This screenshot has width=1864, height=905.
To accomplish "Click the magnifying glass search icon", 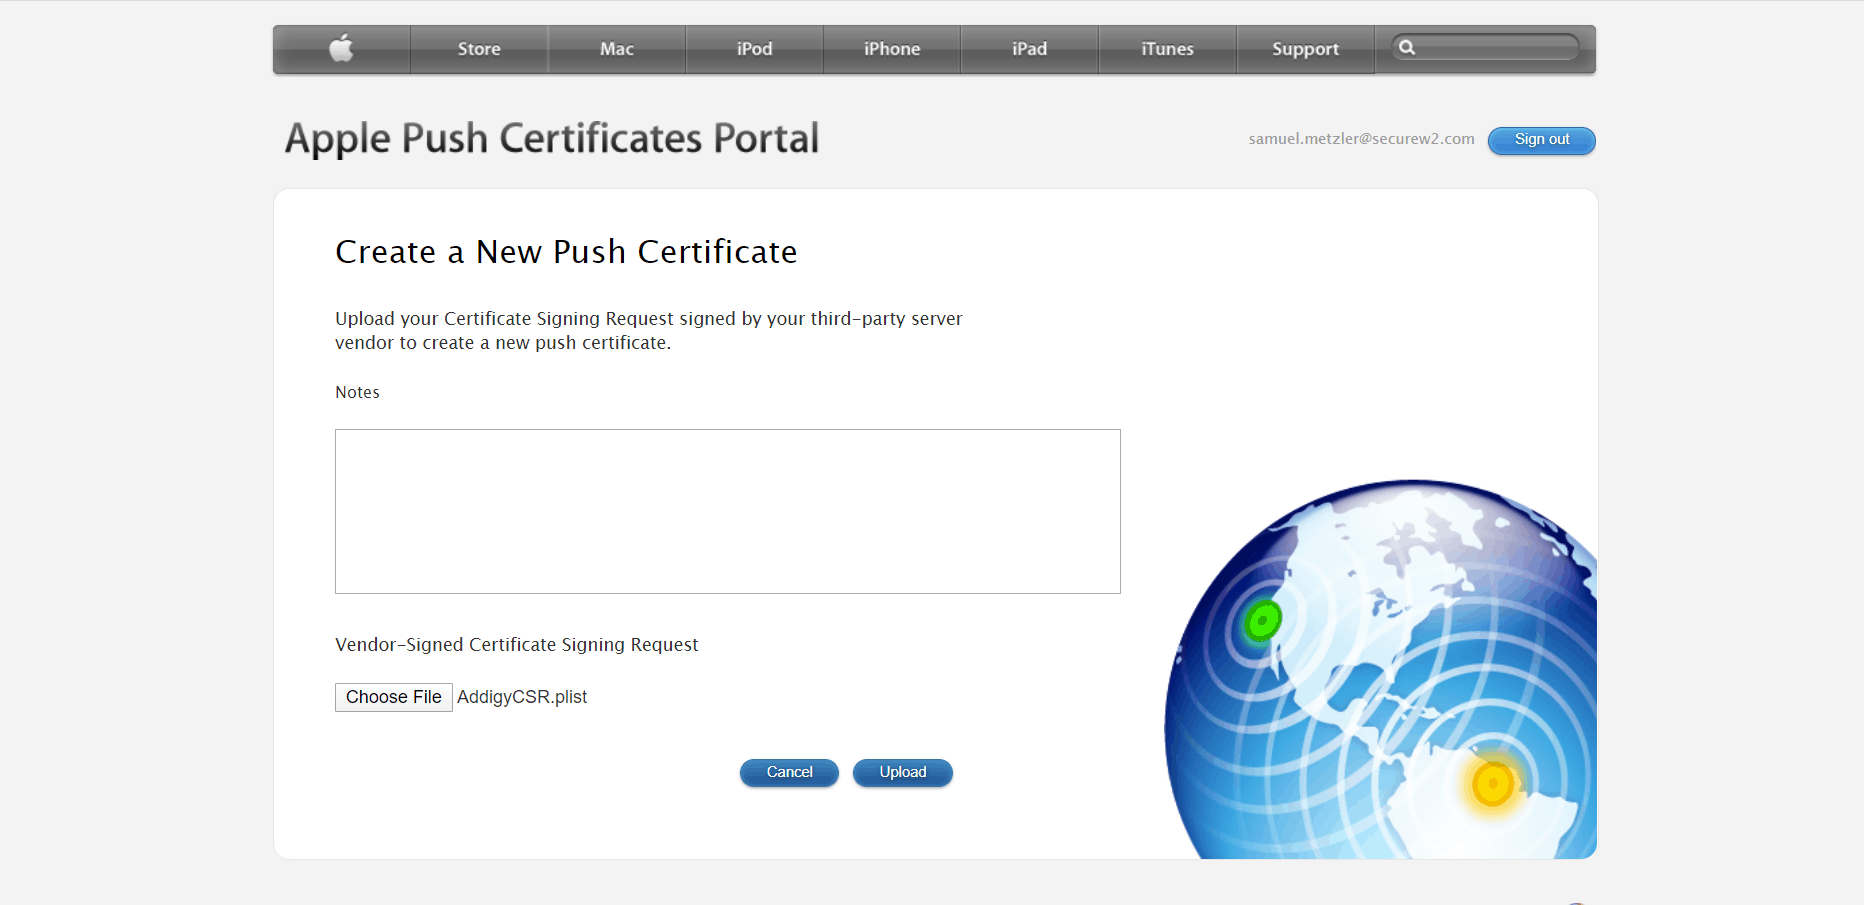I will [x=1407, y=48].
